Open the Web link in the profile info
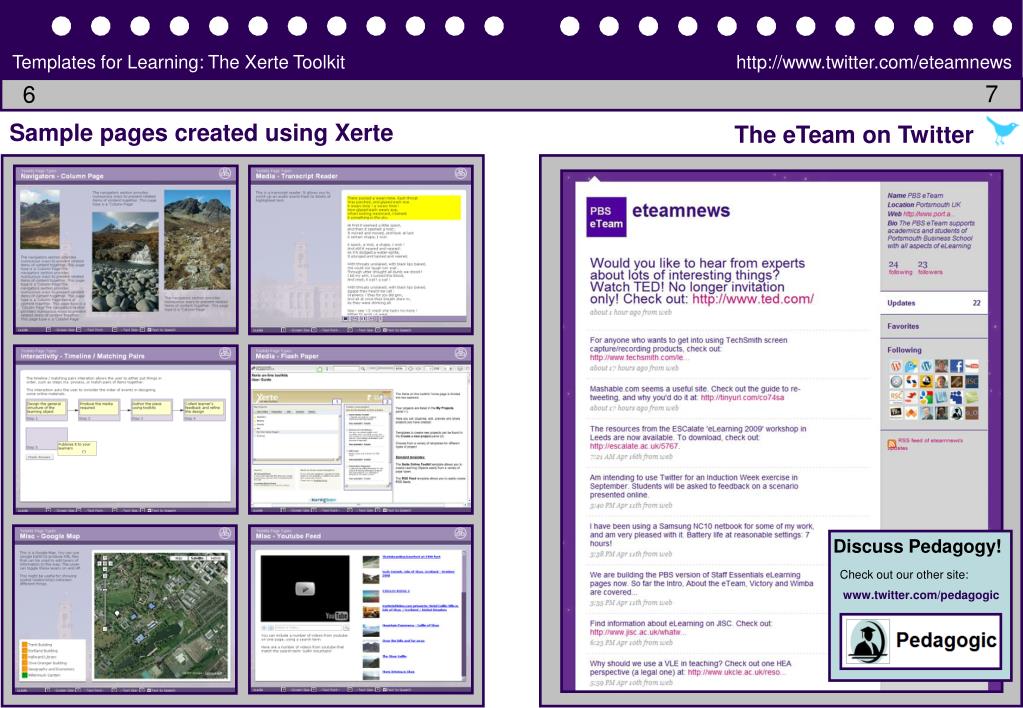 point(928,213)
